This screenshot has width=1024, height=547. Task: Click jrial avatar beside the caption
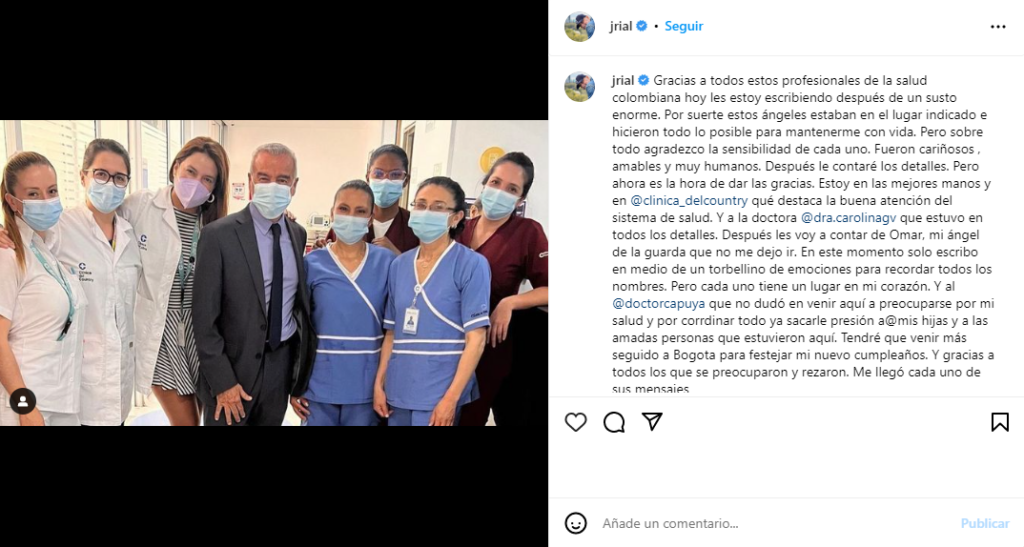click(579, 87)
